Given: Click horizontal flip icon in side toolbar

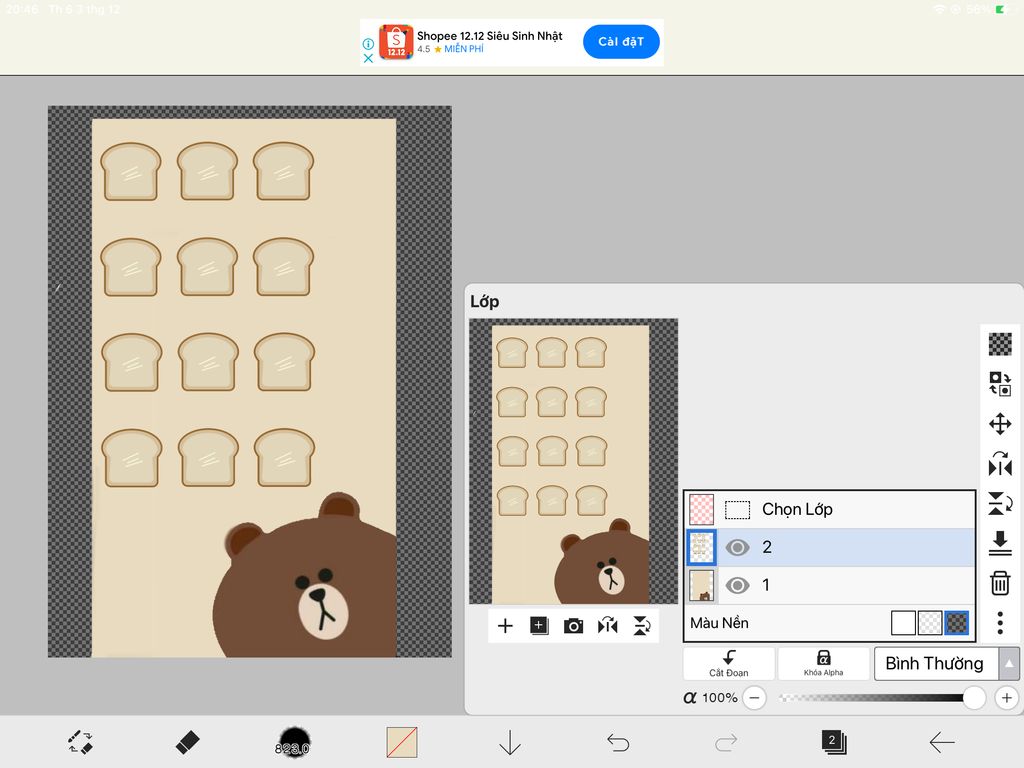Looking at the screenshot, I should click(x=1000, y=464).
